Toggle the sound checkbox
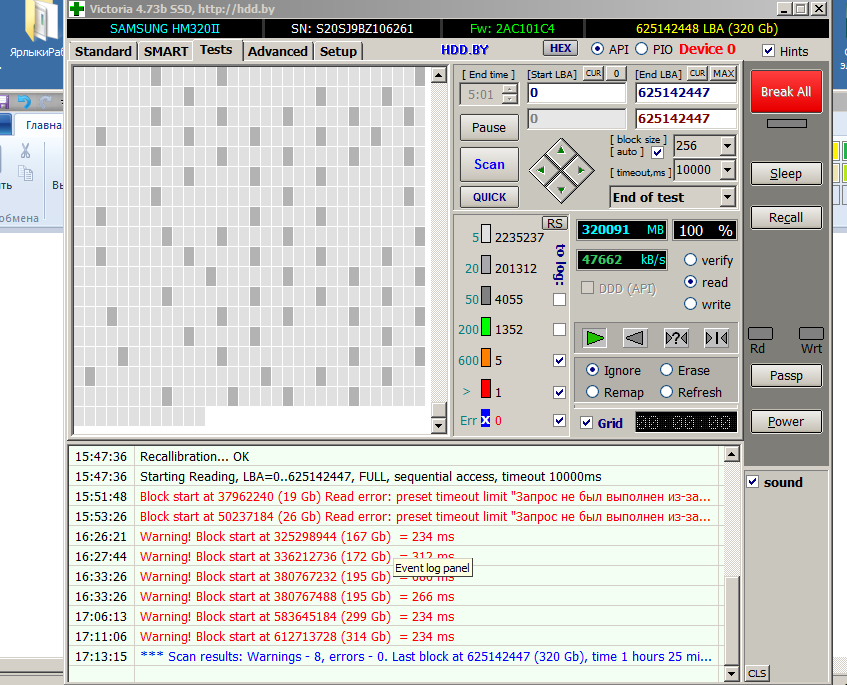This screenshot has height=685, width=847. [x=753, y=482]
